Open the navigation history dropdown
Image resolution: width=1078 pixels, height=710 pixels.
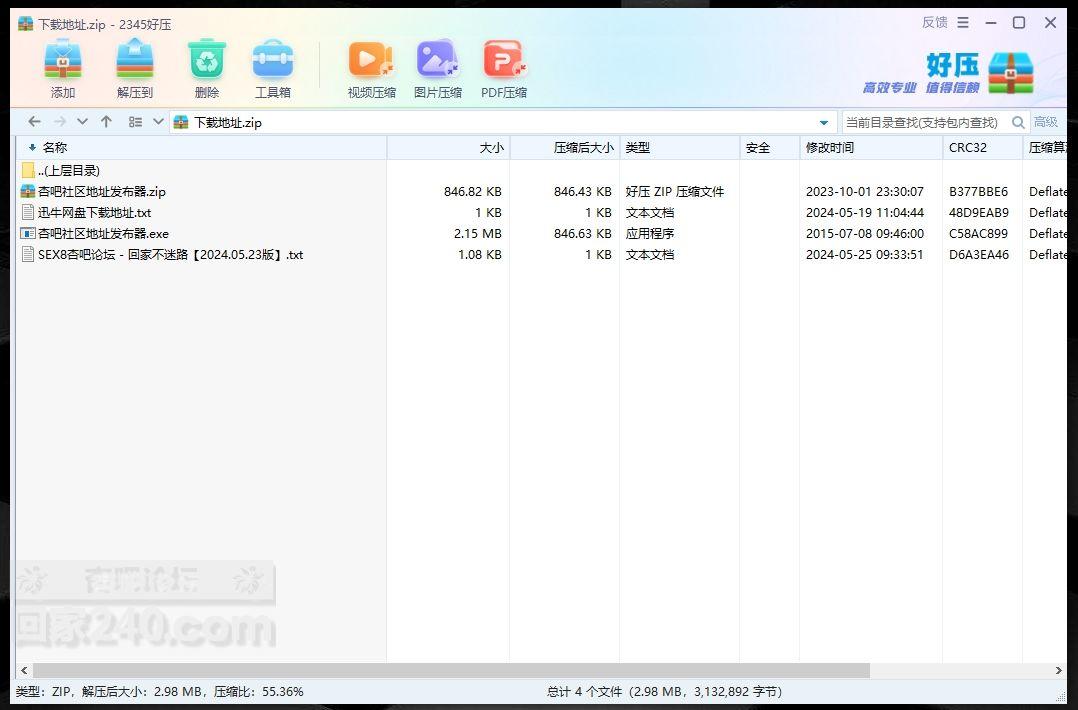tap(82, 122)
